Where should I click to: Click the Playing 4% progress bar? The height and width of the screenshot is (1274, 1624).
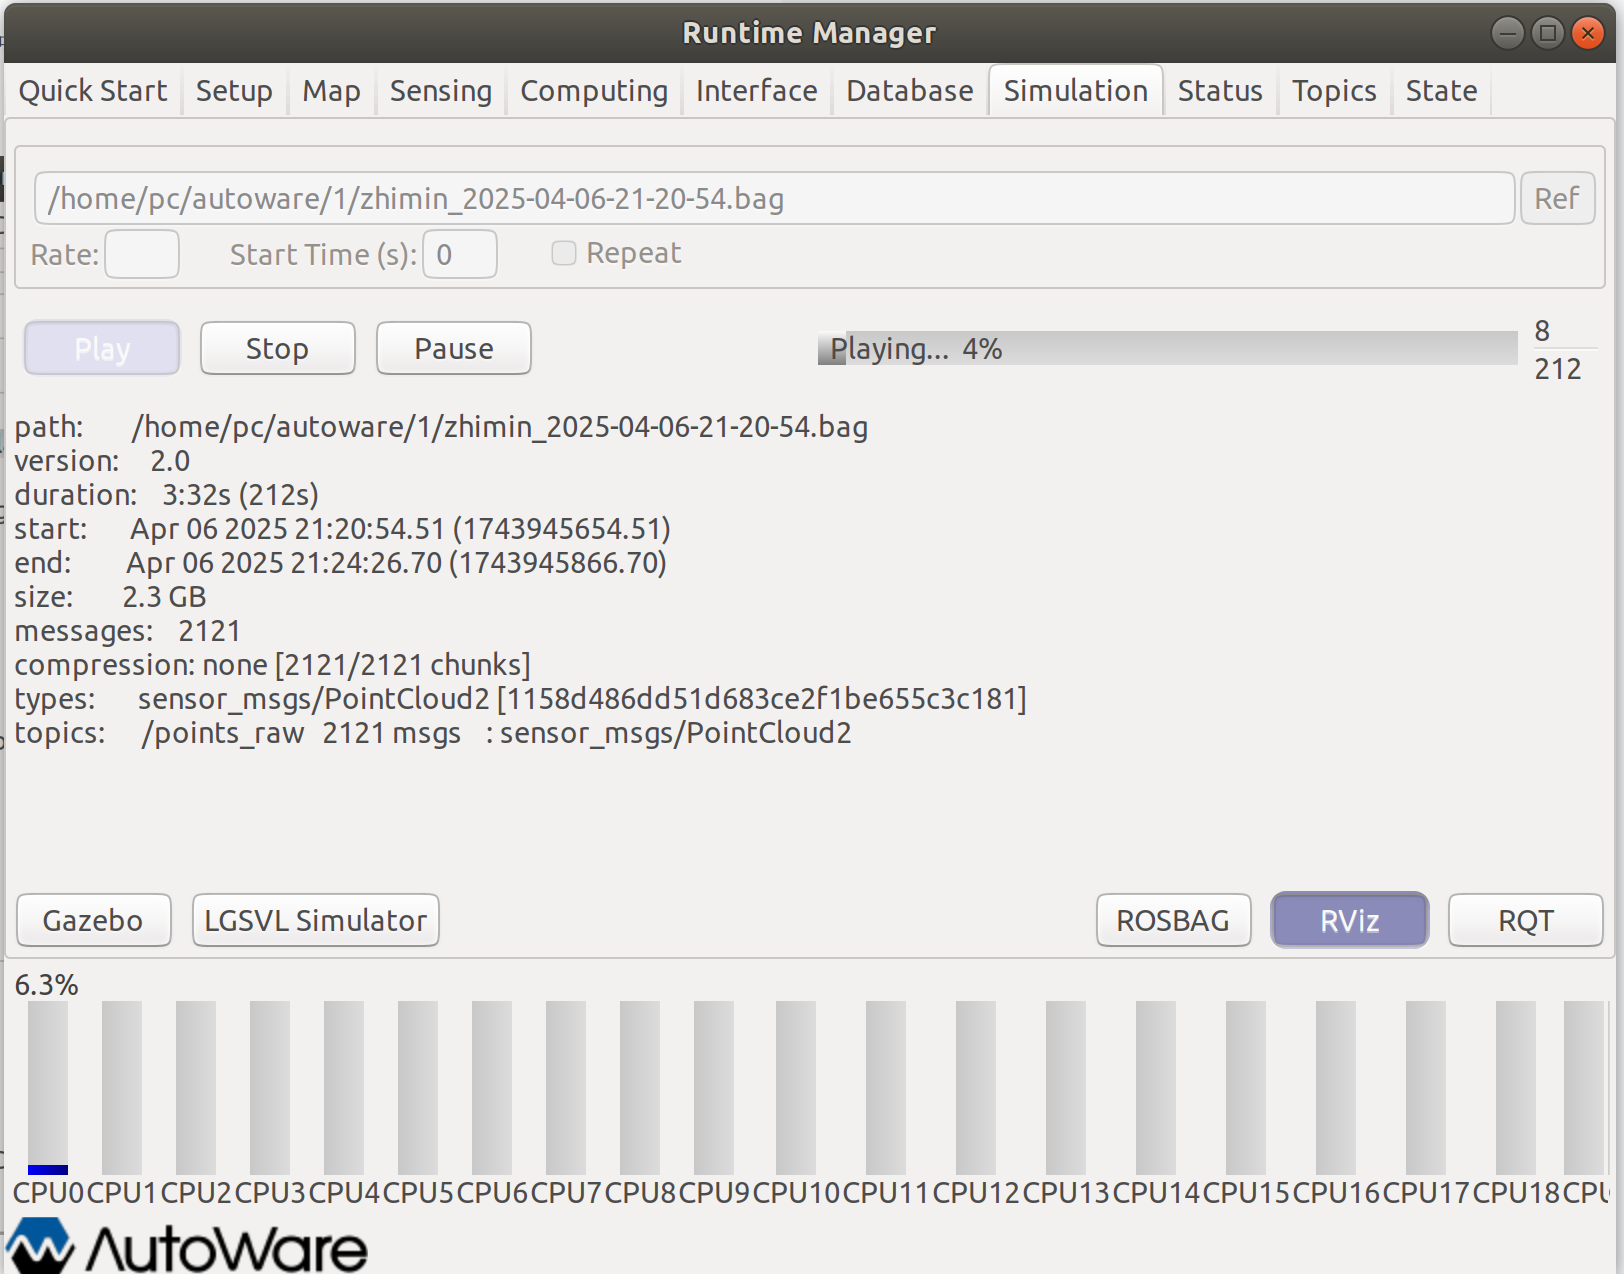(x=1167, y=348)
